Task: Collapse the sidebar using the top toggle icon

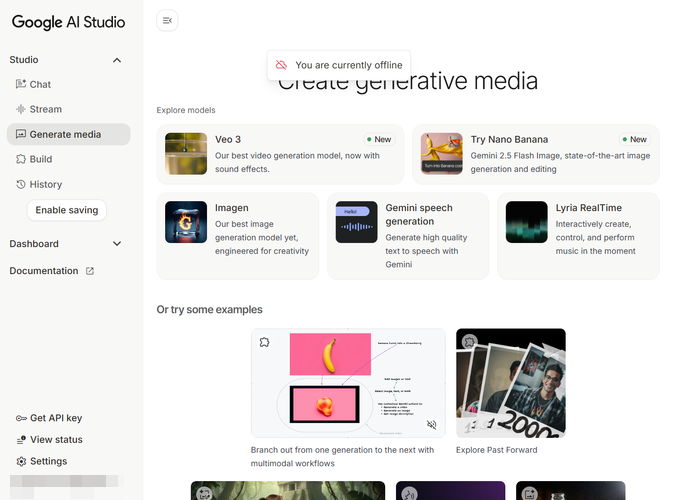Action: tap(168, 20)
